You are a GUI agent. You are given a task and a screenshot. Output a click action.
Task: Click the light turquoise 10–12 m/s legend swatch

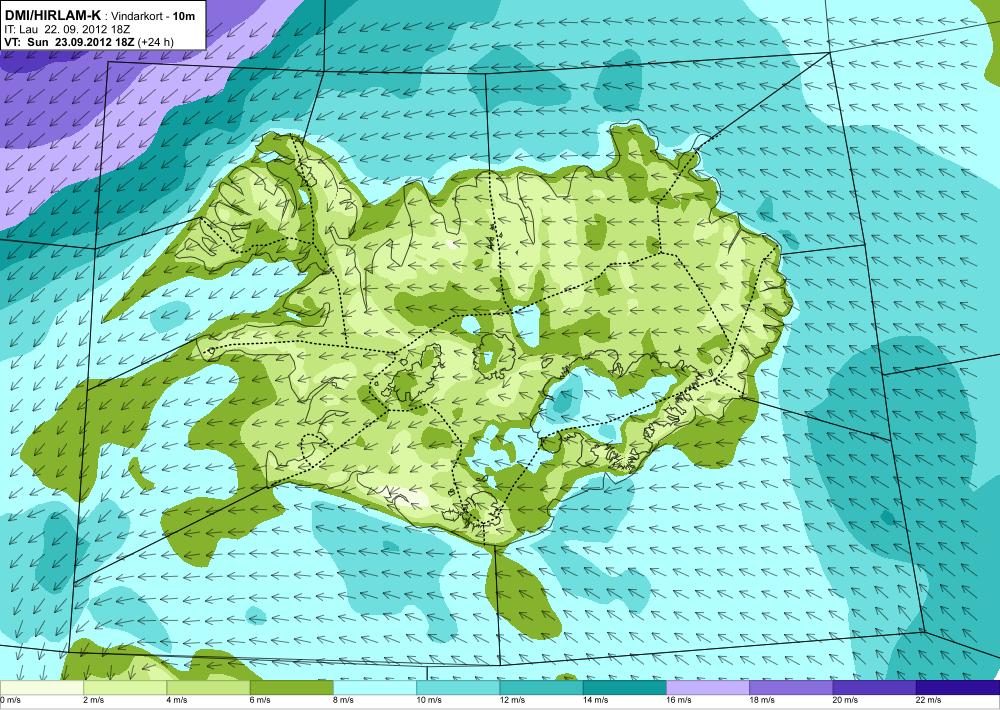click(x=458, y=688)
